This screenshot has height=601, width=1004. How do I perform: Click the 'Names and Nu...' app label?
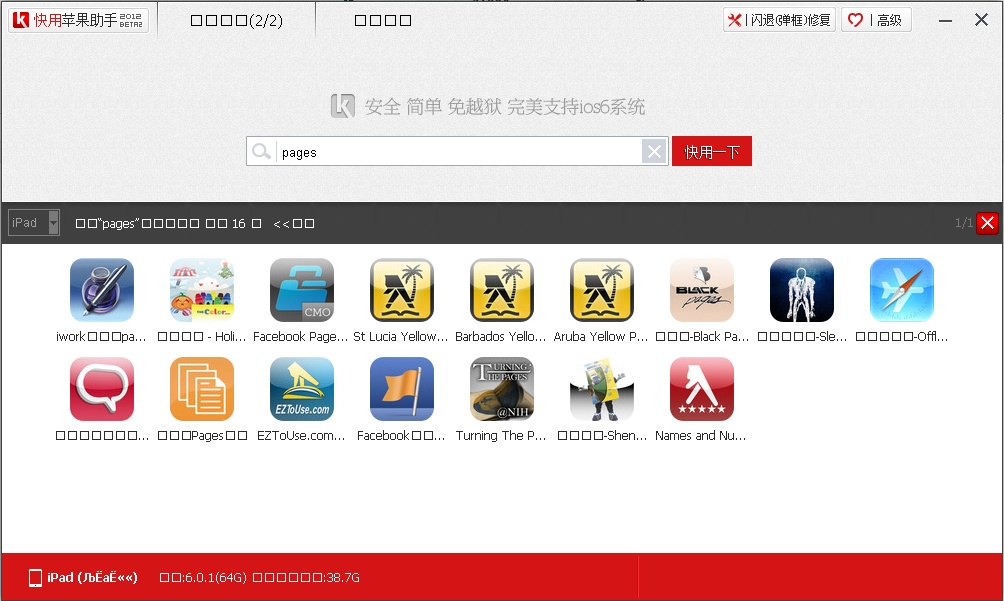point(700,436)
